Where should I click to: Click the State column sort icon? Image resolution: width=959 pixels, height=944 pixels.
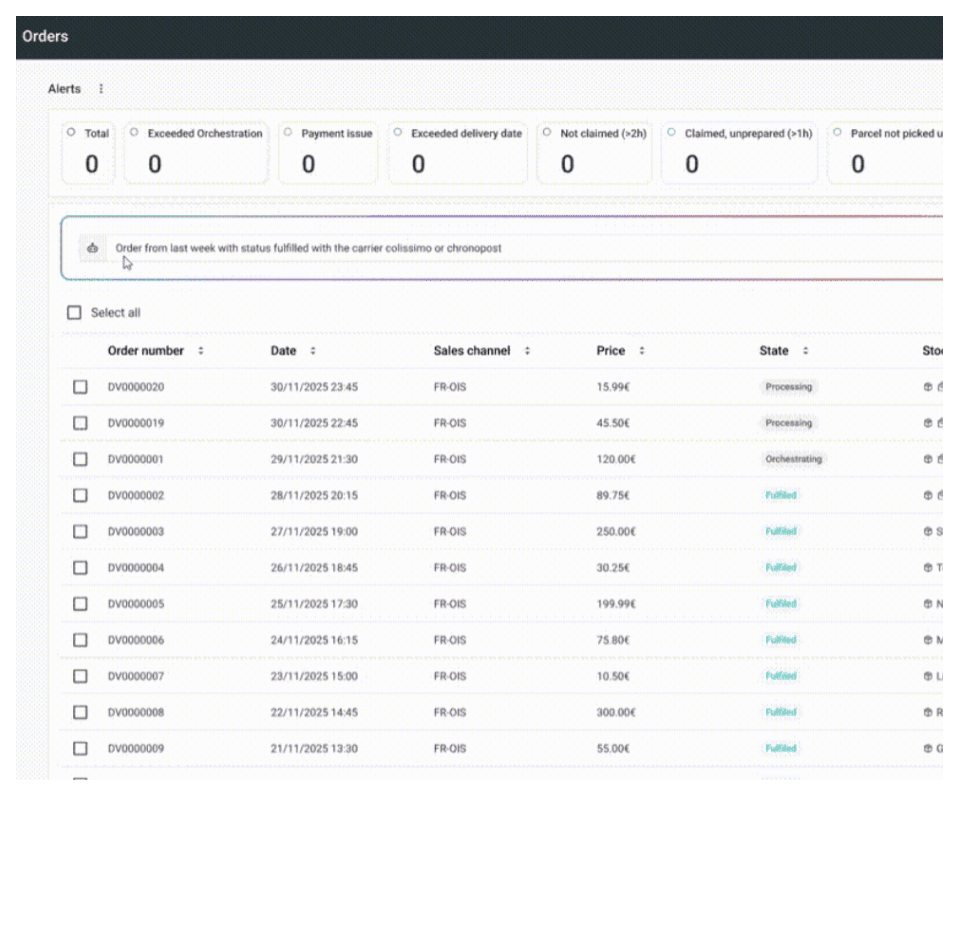point(805,351)
